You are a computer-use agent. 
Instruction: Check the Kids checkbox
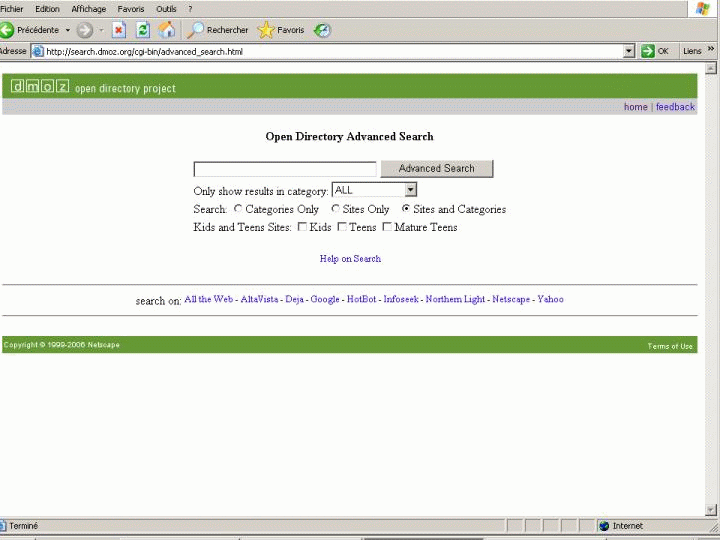[302, 226]
